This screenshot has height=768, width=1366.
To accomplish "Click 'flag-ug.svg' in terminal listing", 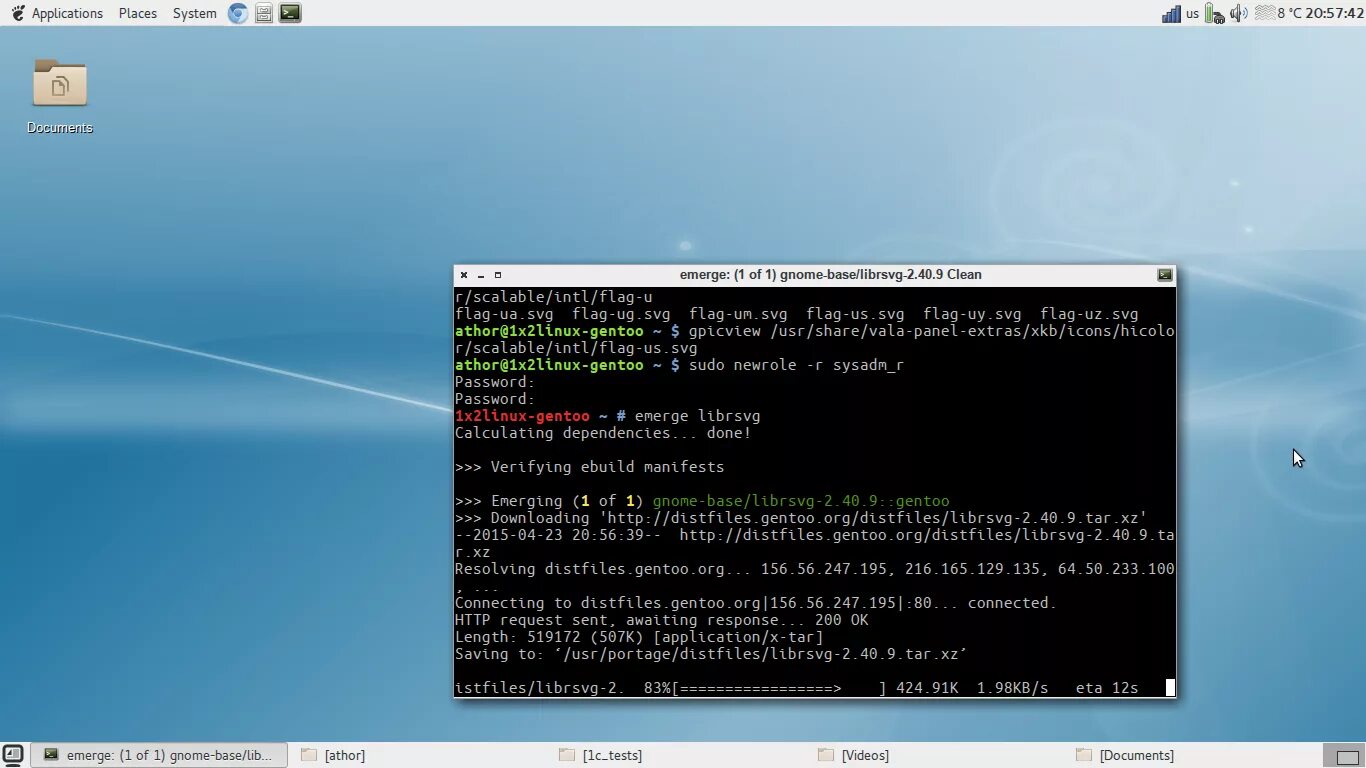I will tap(621, 314).
